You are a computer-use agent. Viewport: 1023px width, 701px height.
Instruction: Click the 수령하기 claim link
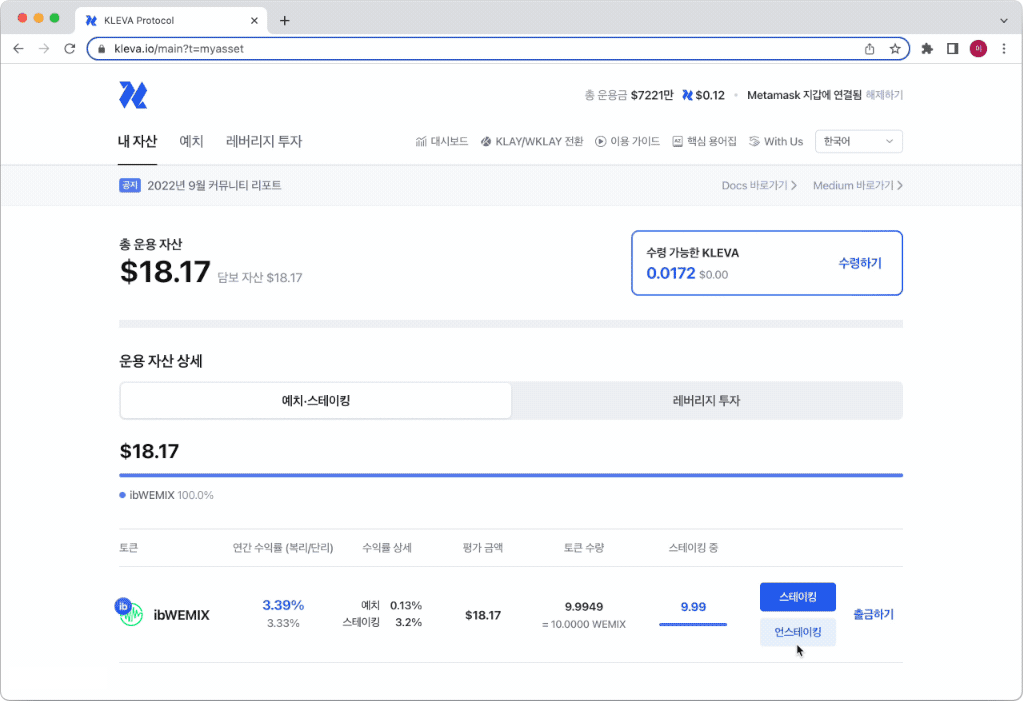(x=859, y=263)
